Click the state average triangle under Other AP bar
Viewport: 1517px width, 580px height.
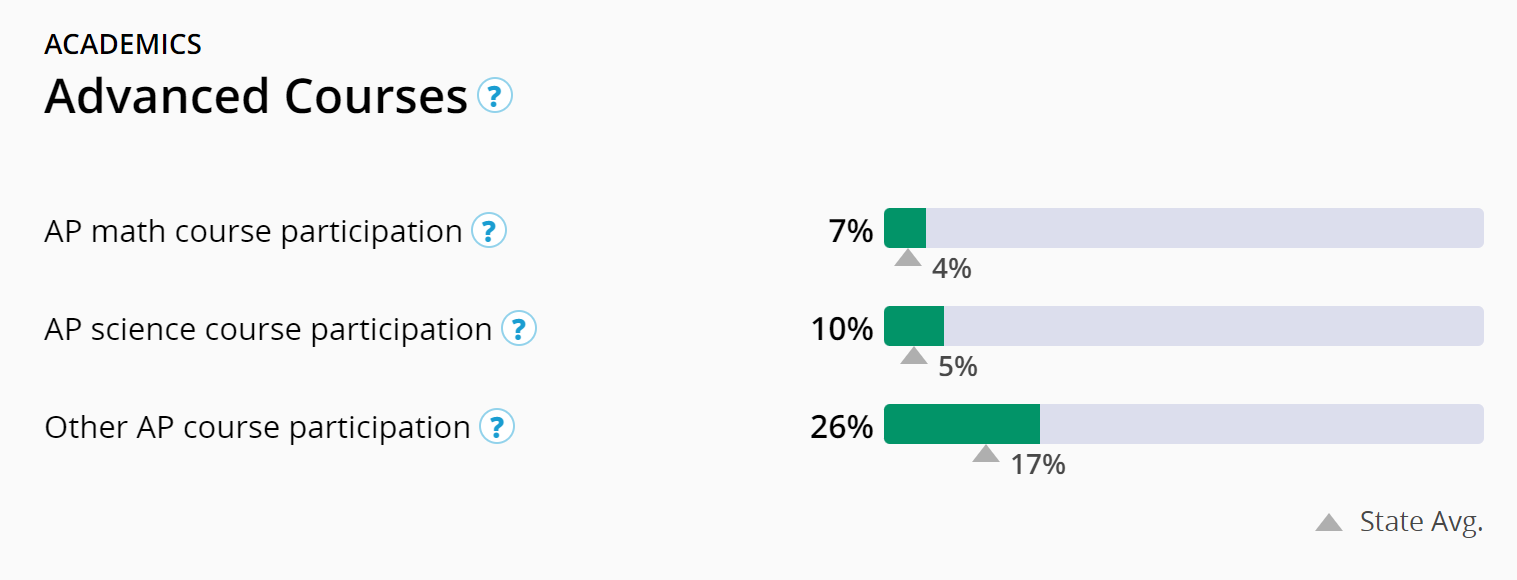(x=986, y=454)
